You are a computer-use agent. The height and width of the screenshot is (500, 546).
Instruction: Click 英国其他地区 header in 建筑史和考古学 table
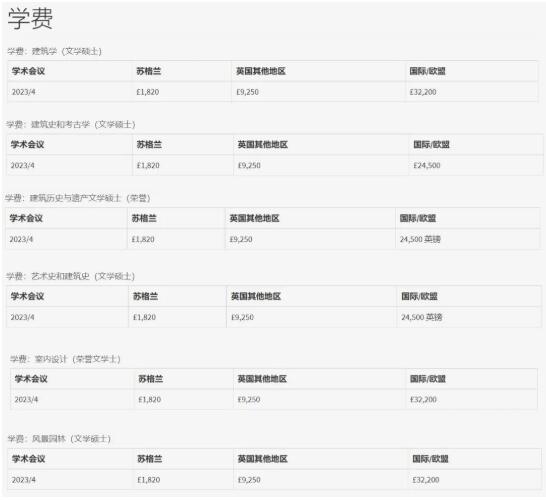263,144
